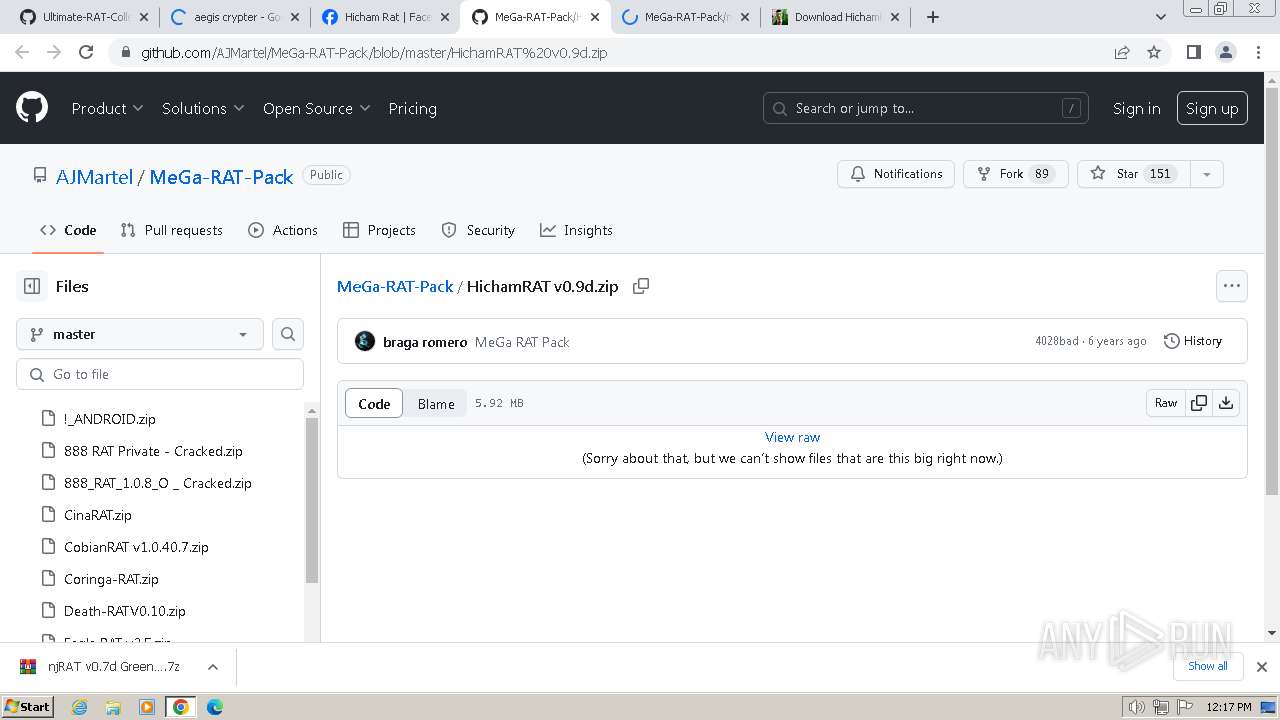Screen dimensions: 1280x720
Task: Open the GitHub logo home link
Action: 32,108
